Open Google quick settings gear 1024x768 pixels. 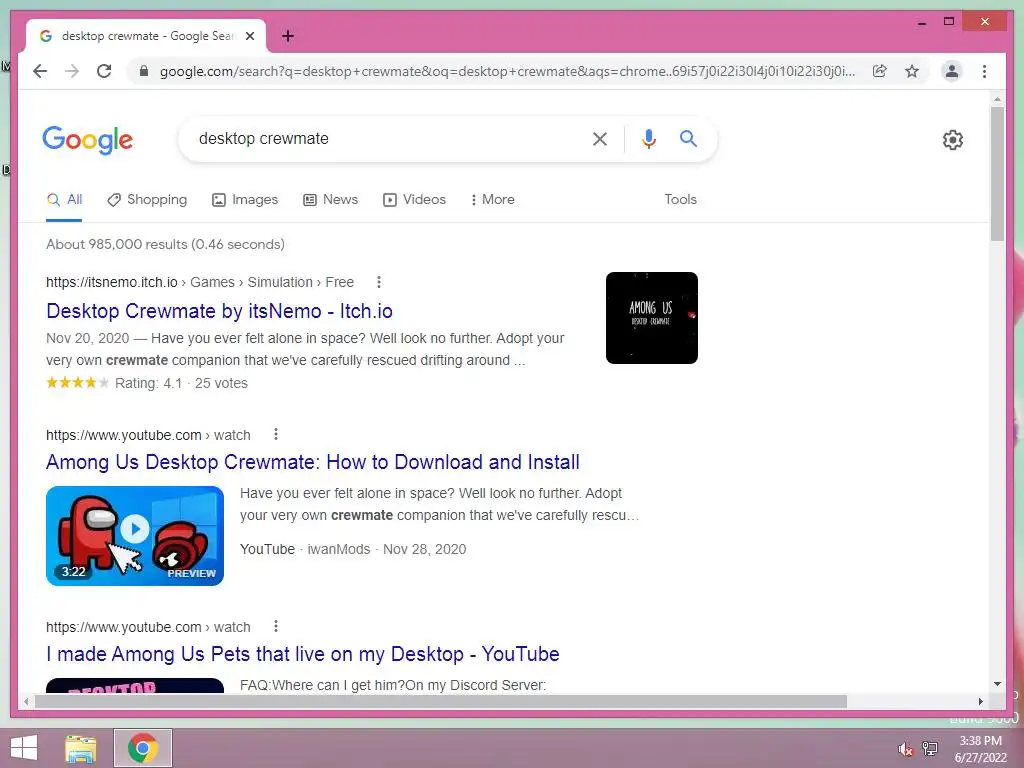pyautogui.click(x=953, y=140)
